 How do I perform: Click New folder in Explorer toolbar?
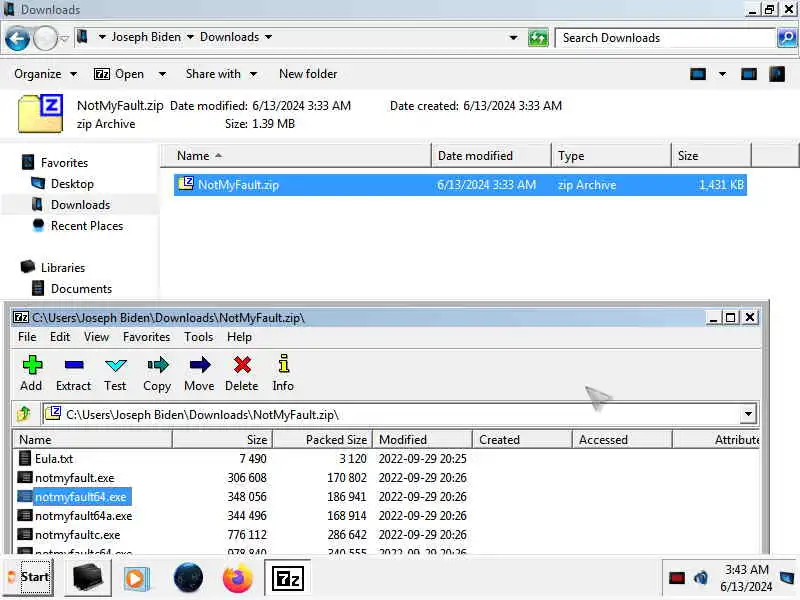pyautogui.click(x=308, y=74)
